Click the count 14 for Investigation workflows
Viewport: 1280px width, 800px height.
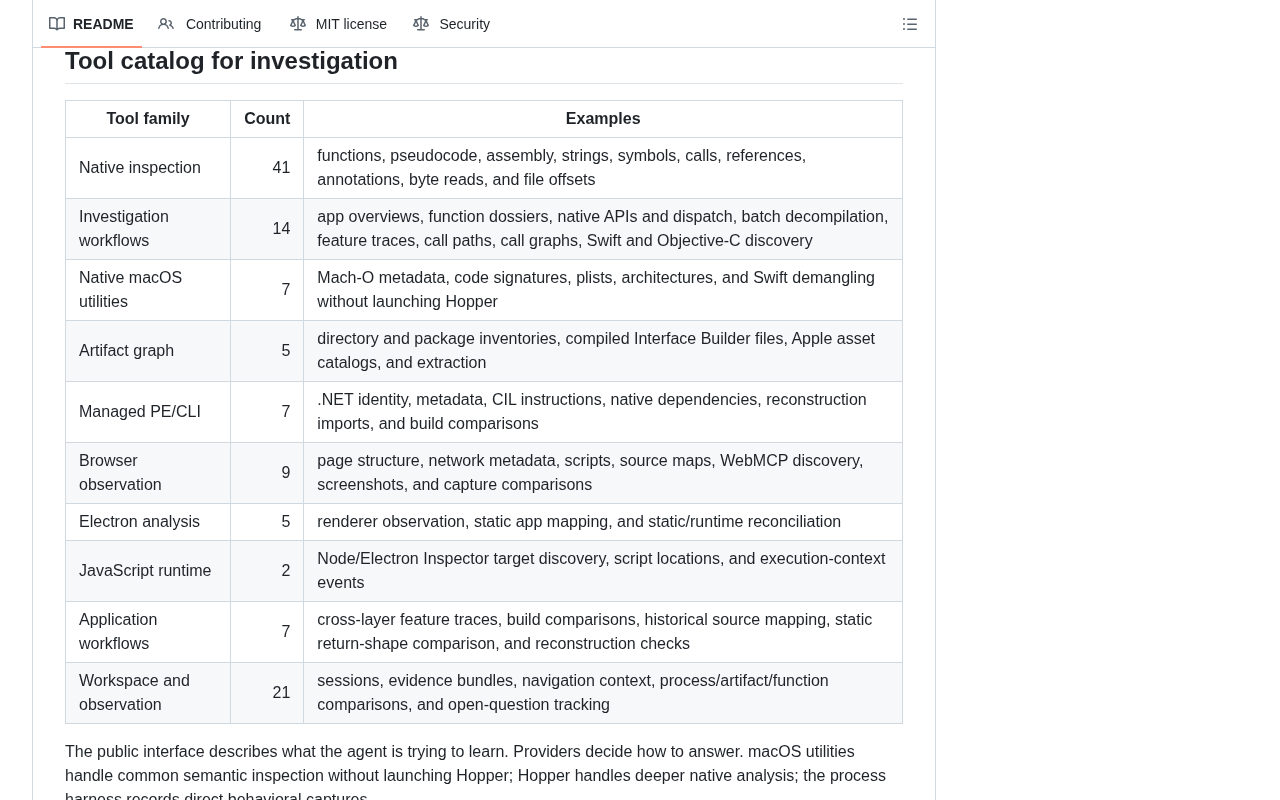click(x=281, y=229)
